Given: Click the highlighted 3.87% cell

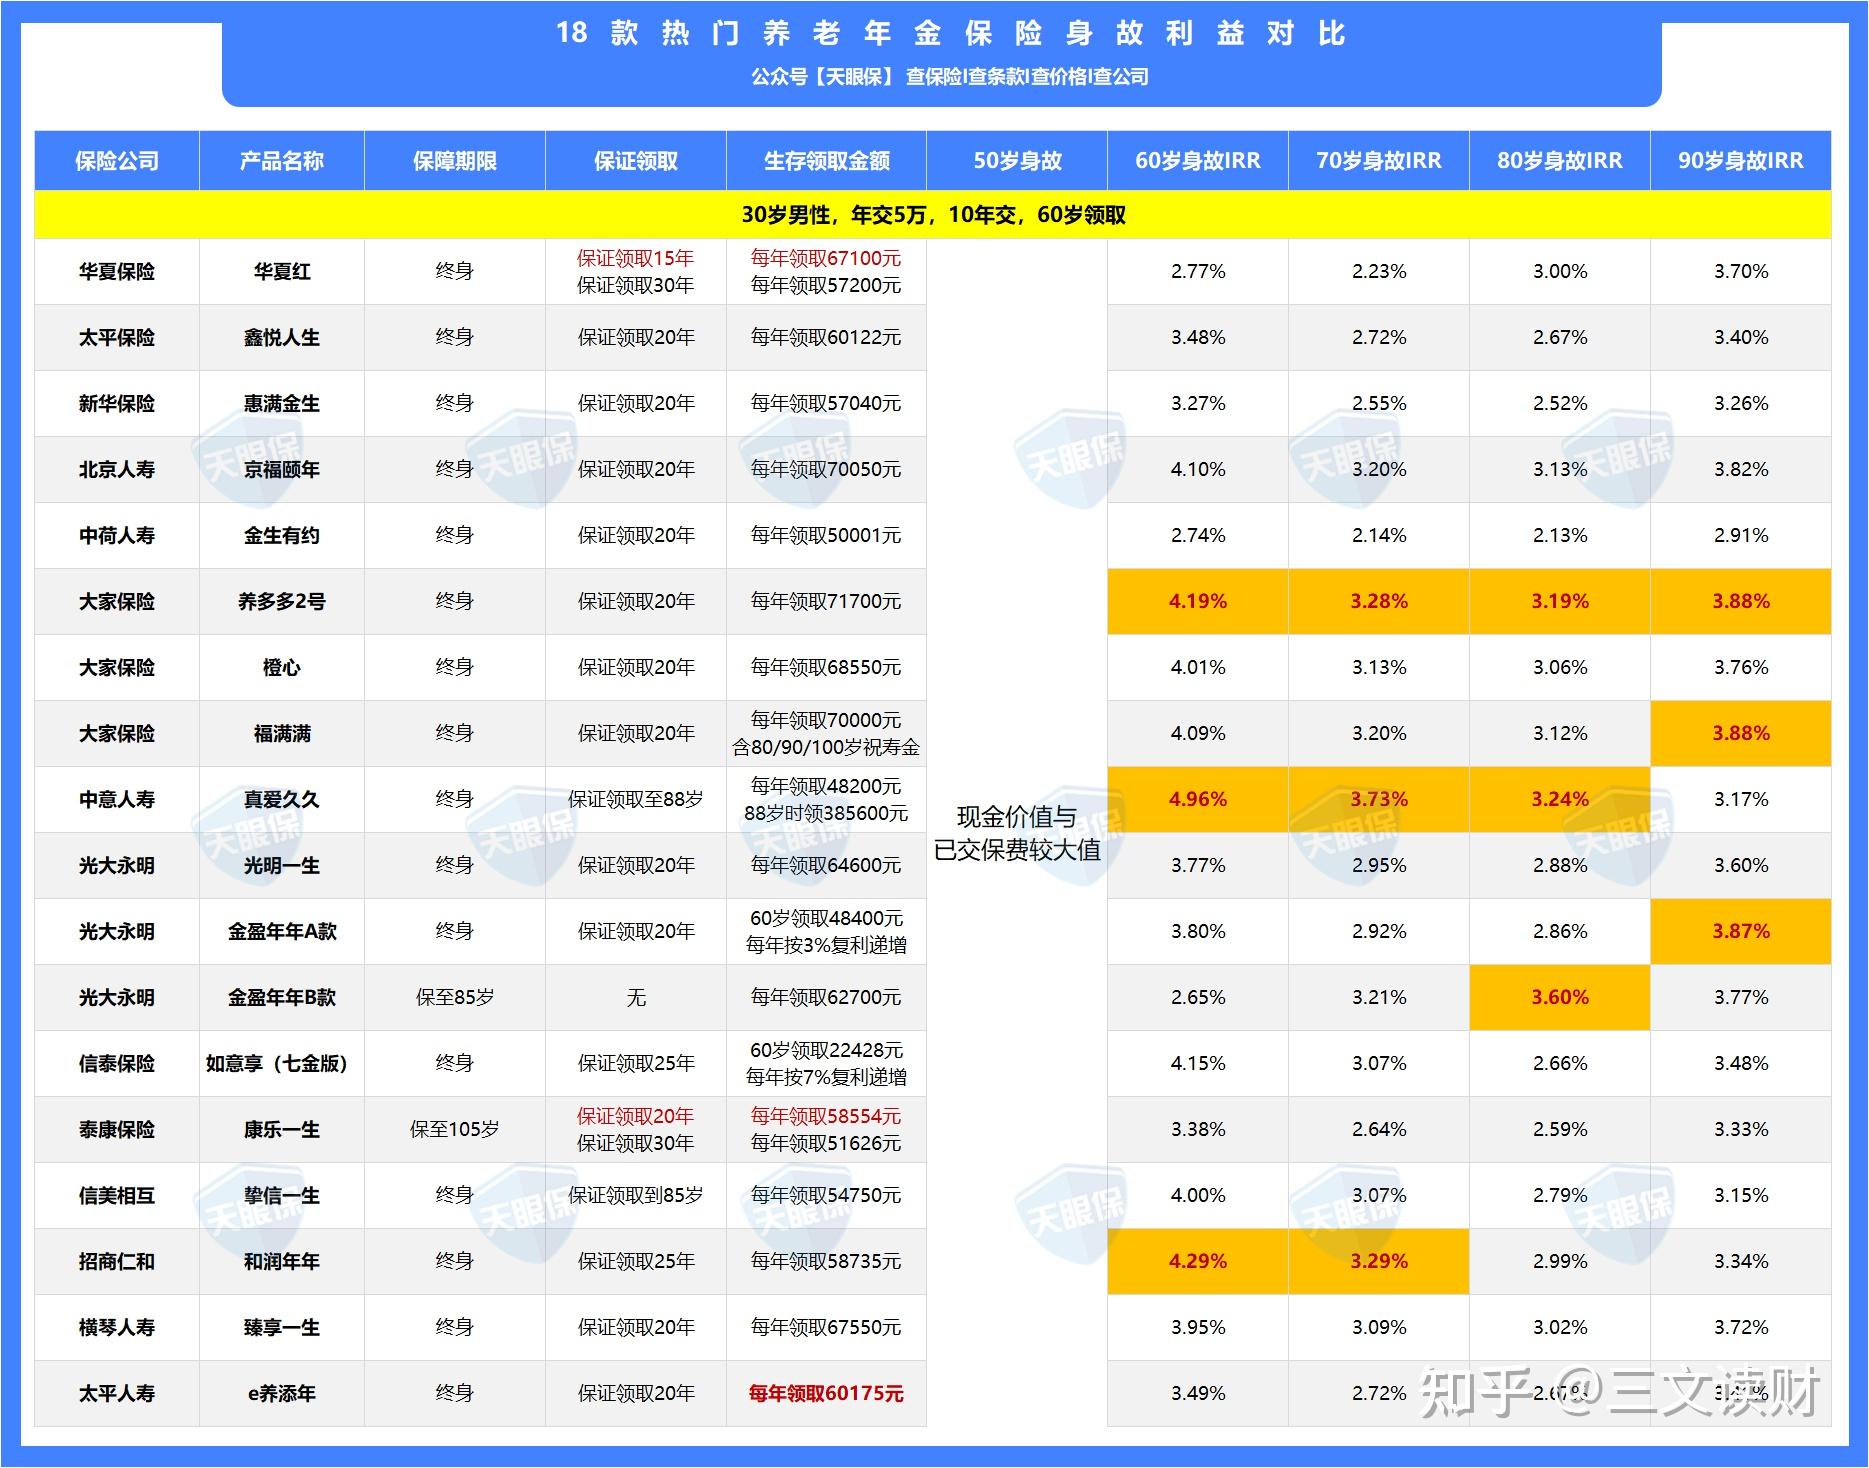Looking at the screenshot, I should [x=1741, y=932].
